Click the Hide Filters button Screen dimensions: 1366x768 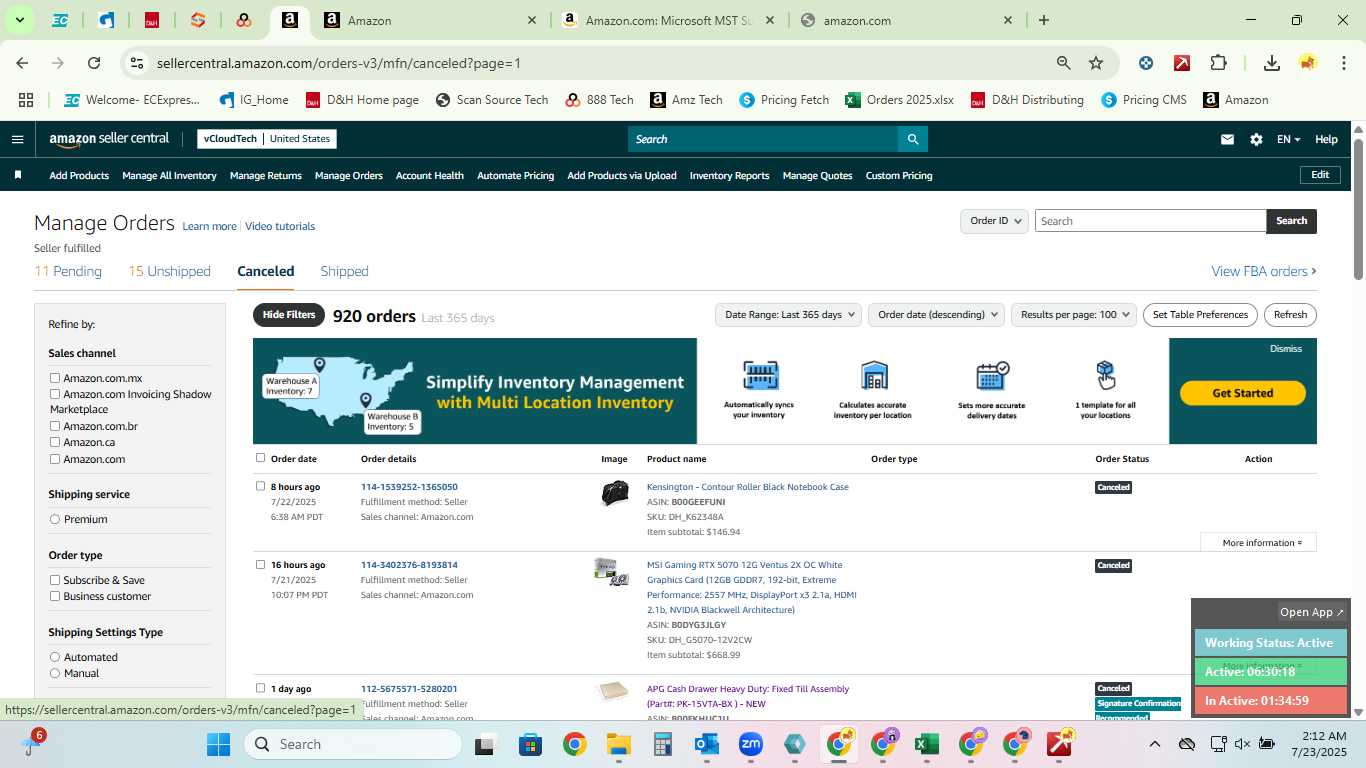[x=289, y=315]
